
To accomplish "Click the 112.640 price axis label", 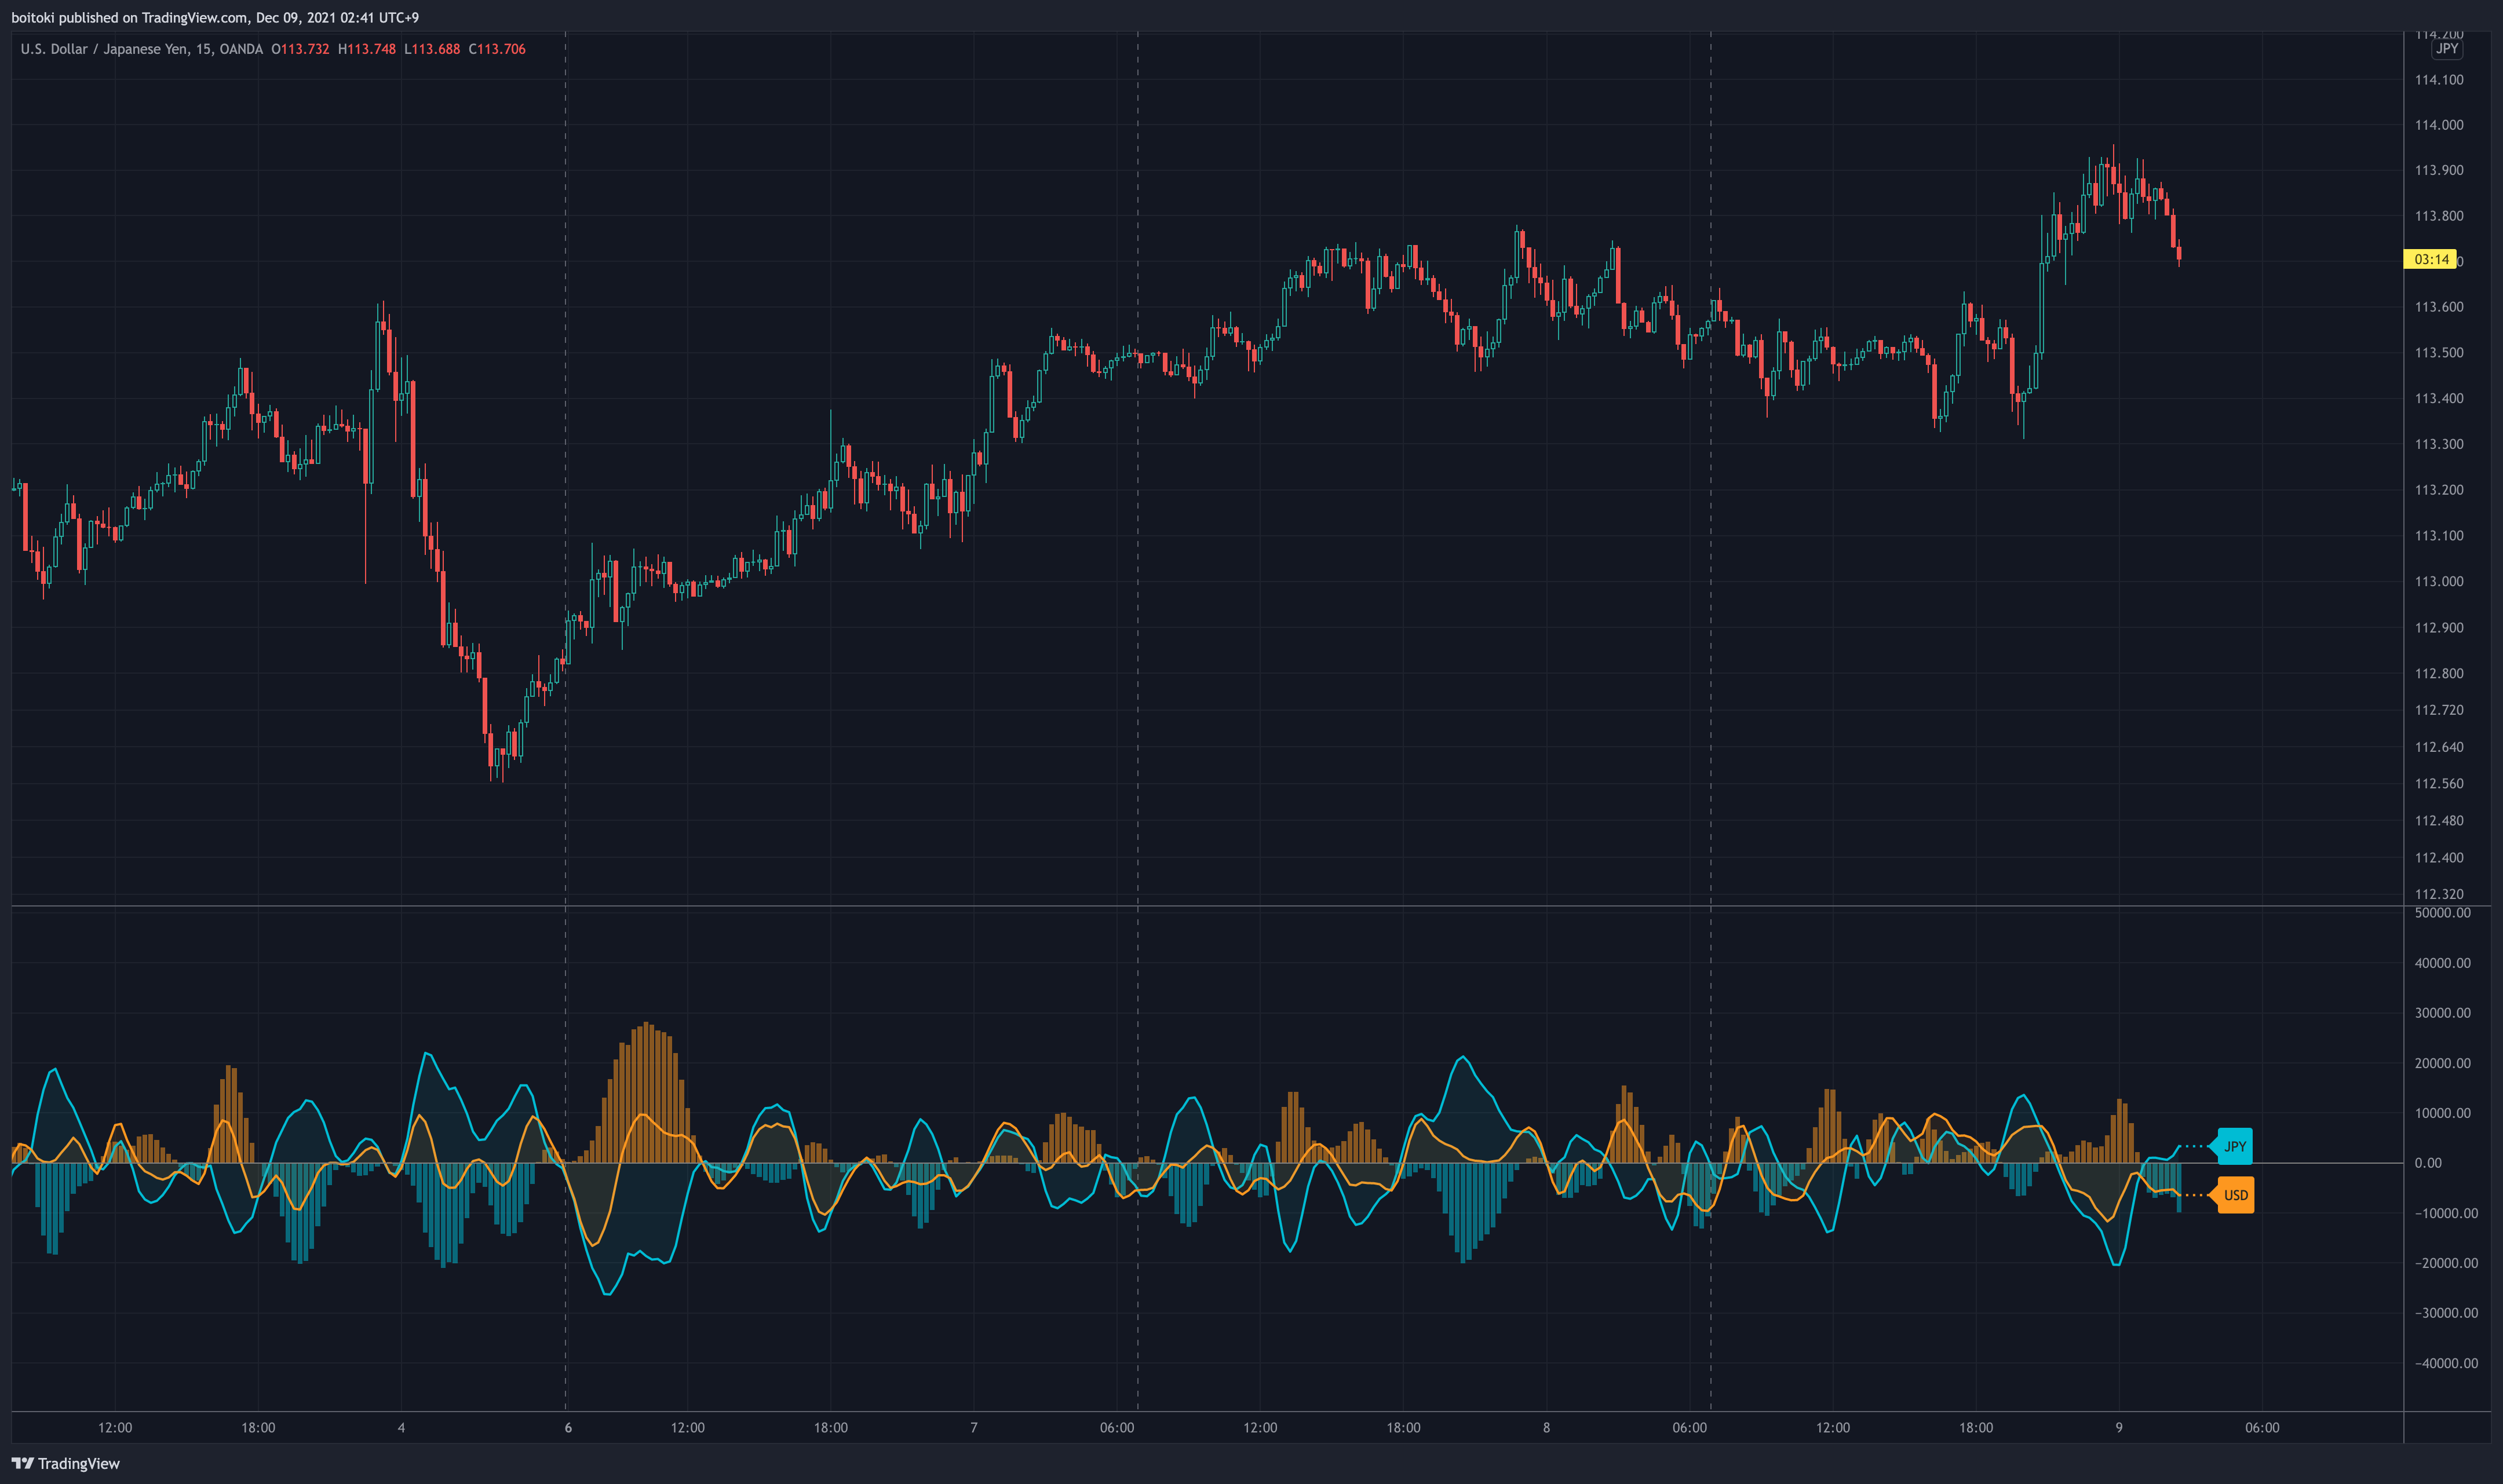I will (2439, 747).
